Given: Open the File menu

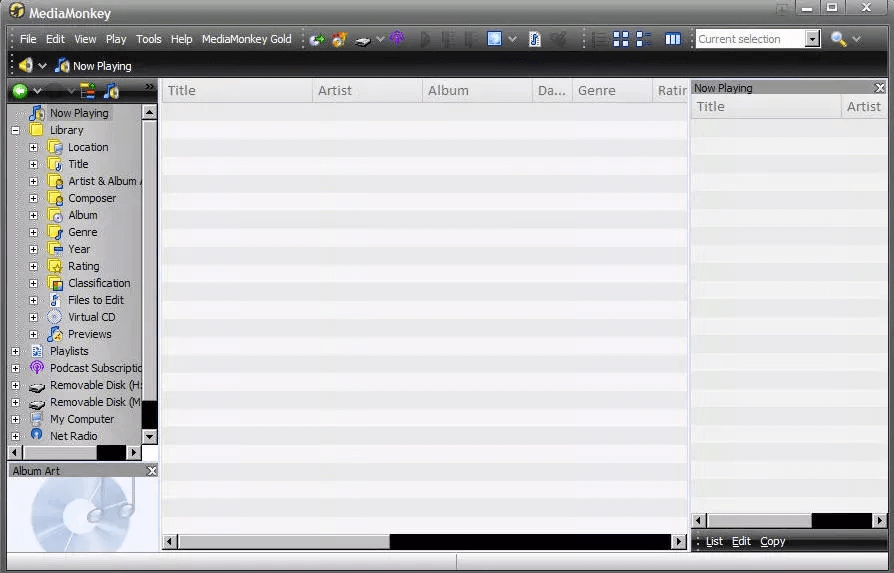Looking at the screenshot, I should click(x=28, y=39).
